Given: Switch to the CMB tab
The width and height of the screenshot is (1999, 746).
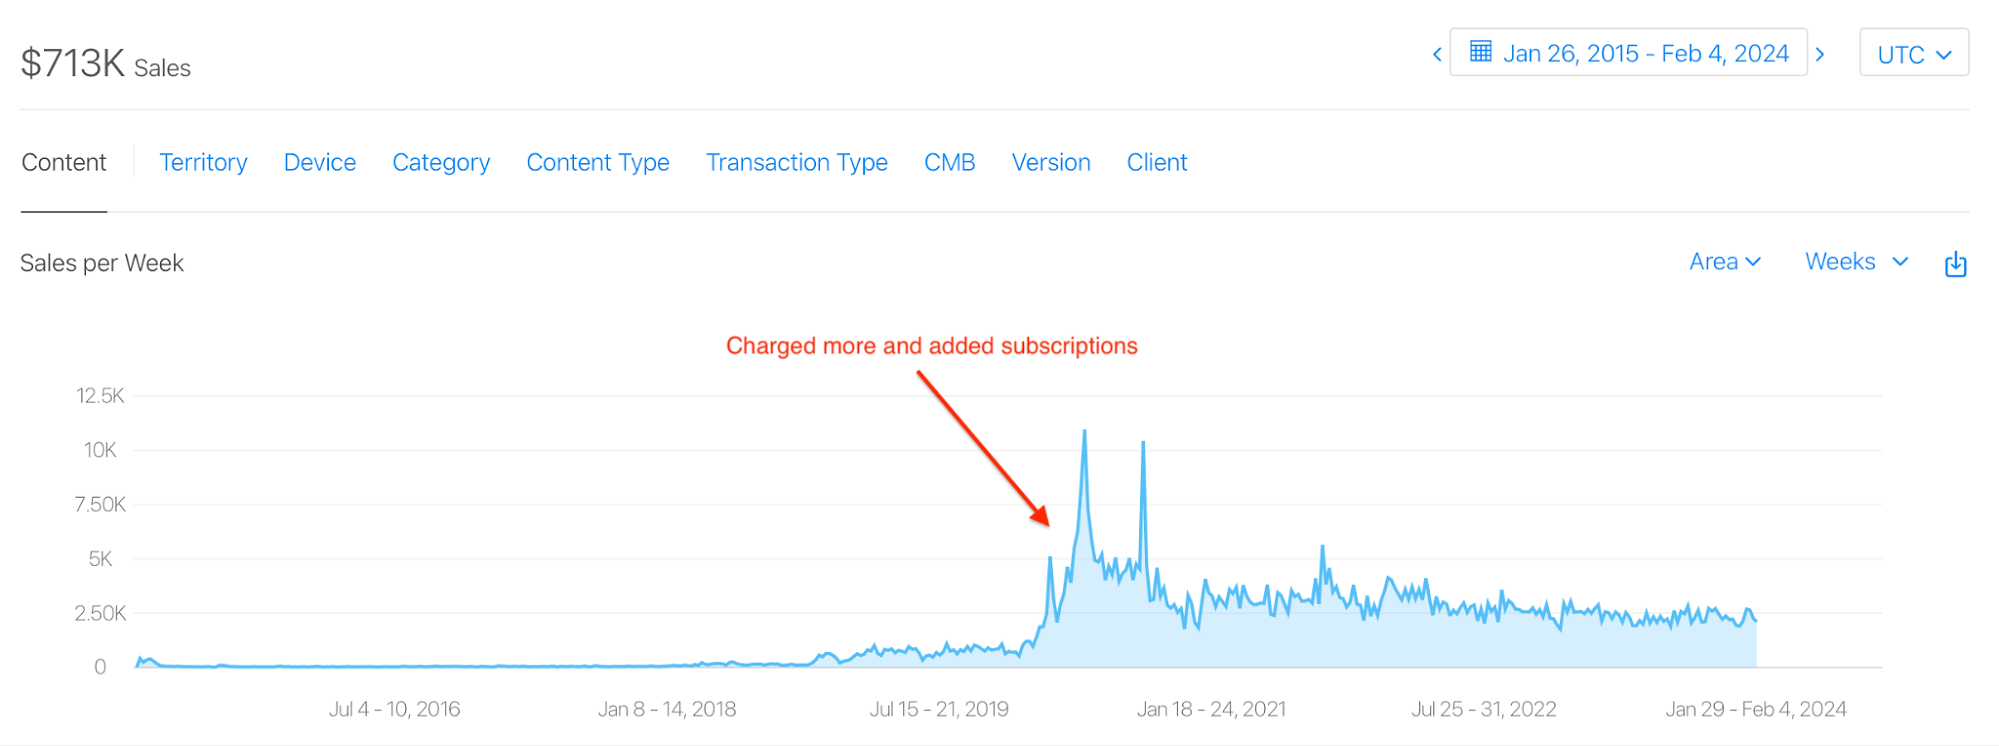Looking at the screenshot, I should 949,163.
